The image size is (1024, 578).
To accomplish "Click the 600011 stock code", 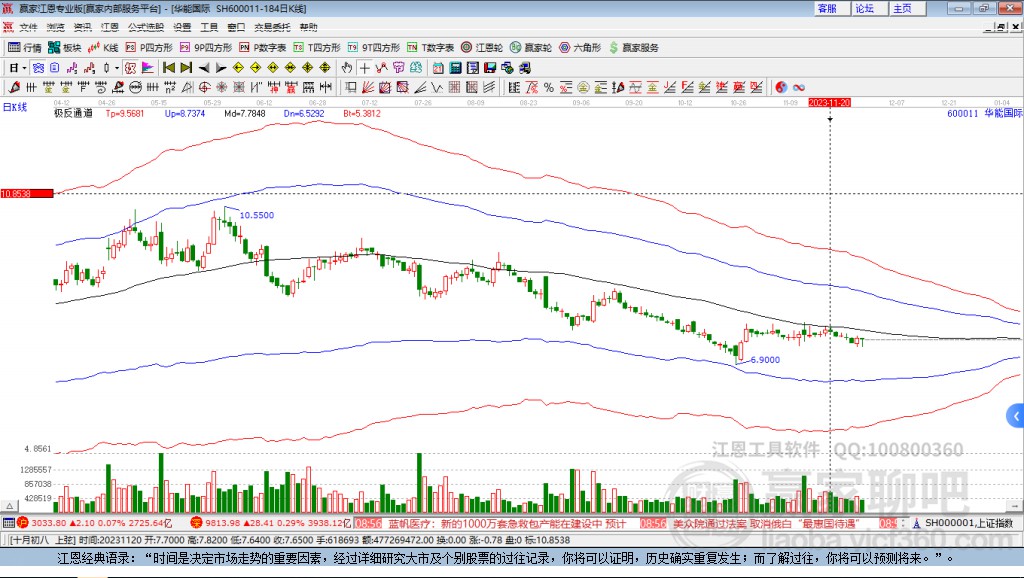I will (963, 113).
